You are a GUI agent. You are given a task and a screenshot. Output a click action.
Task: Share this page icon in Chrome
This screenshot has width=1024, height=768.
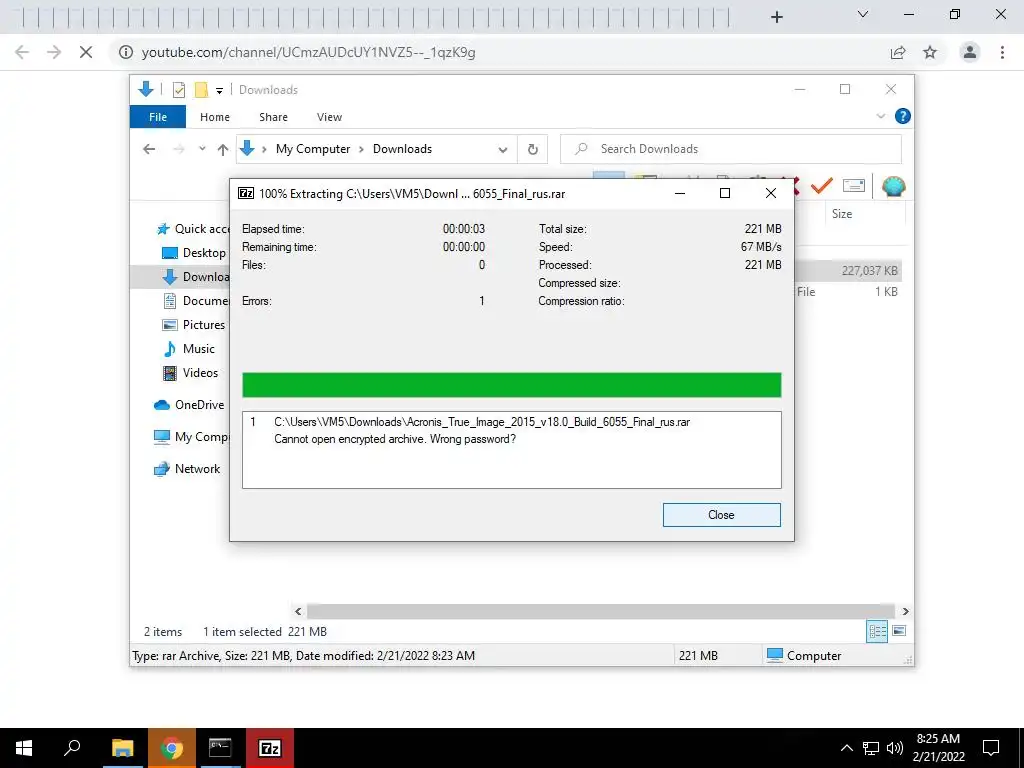(x=898, y=52)
